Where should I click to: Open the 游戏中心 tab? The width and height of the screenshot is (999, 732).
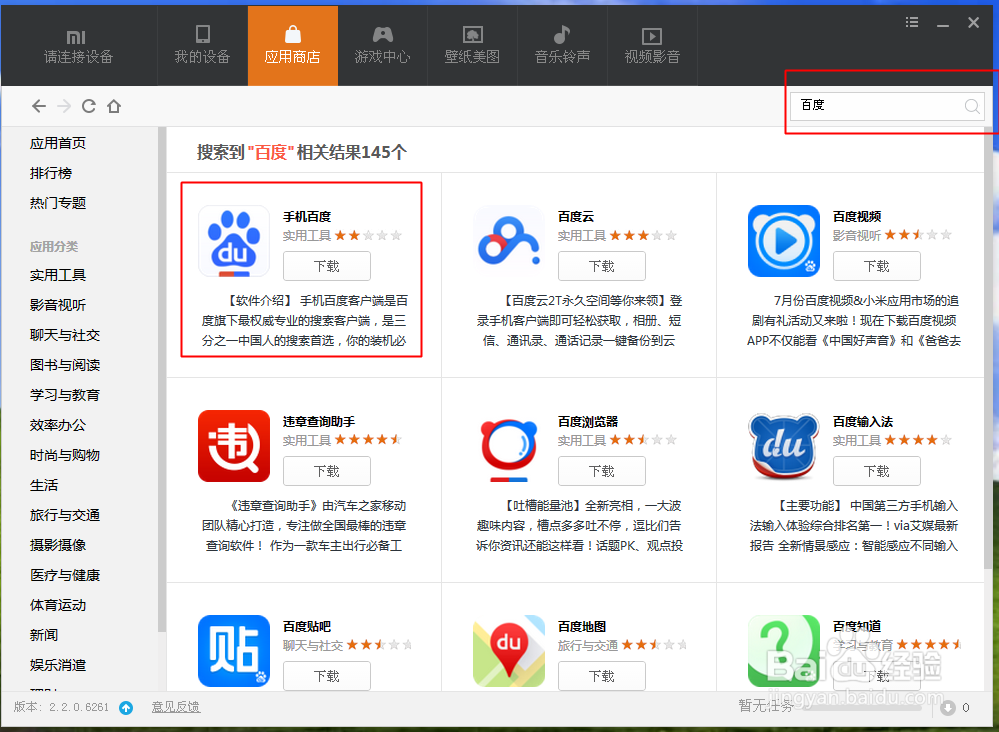tap(382, 46)
